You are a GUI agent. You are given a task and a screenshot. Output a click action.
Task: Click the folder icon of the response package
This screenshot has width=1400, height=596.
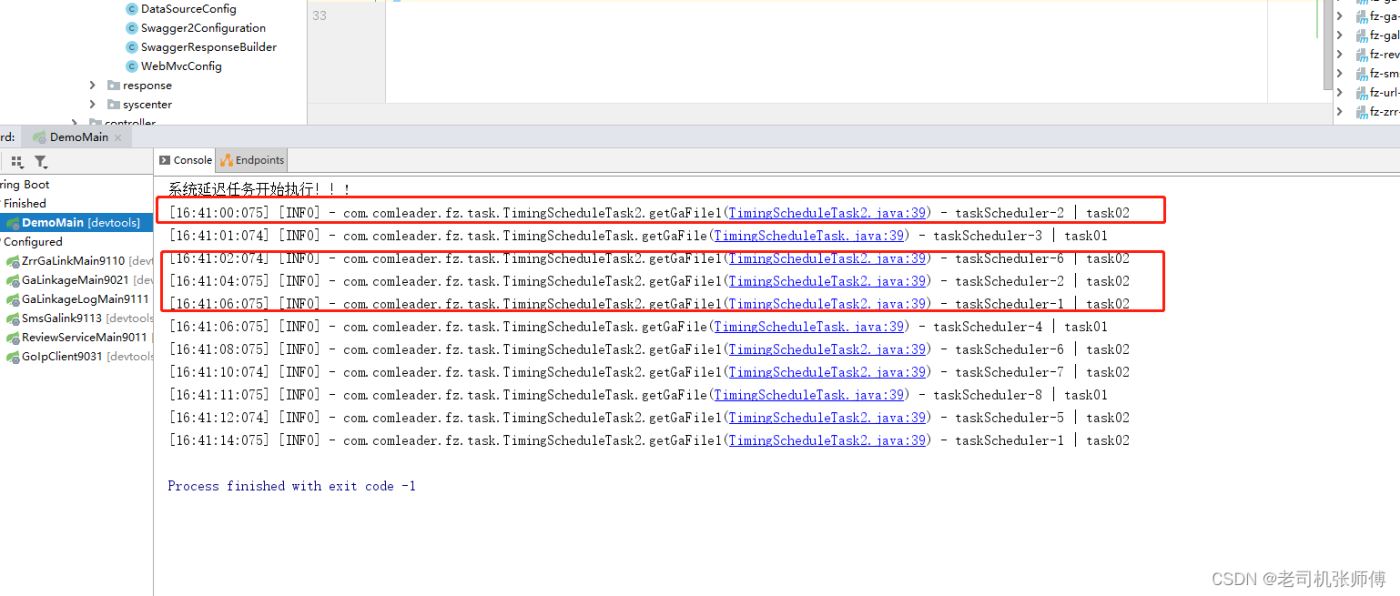(113, 86)
